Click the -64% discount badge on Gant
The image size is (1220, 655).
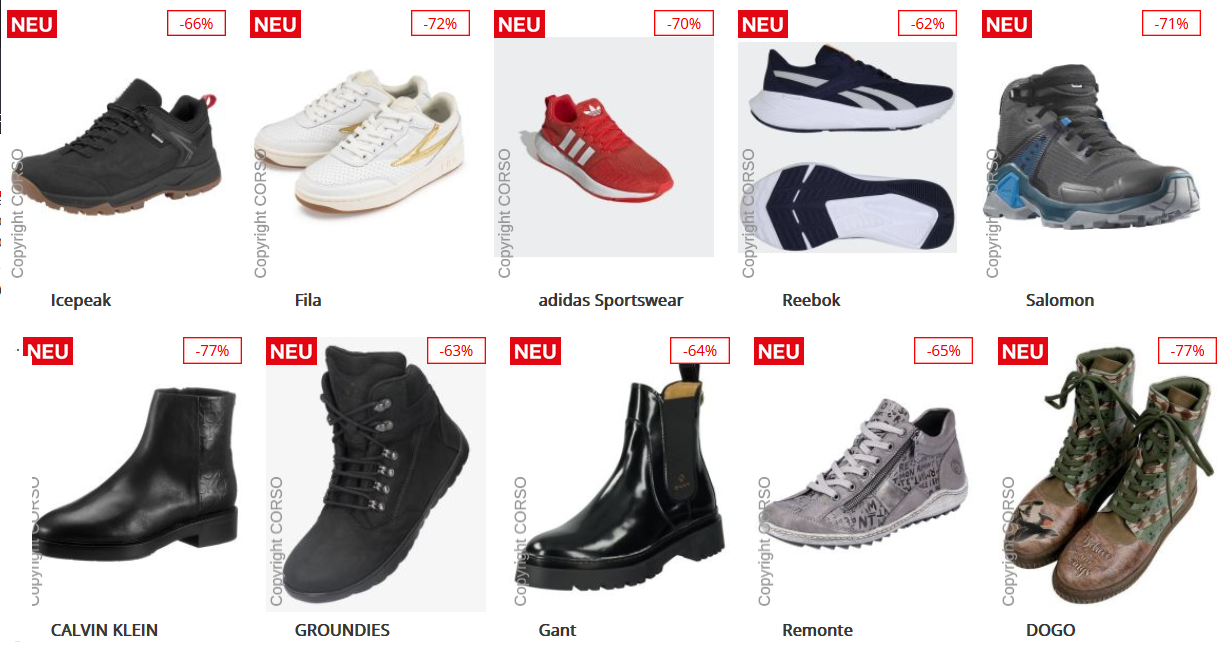point(700,350)
